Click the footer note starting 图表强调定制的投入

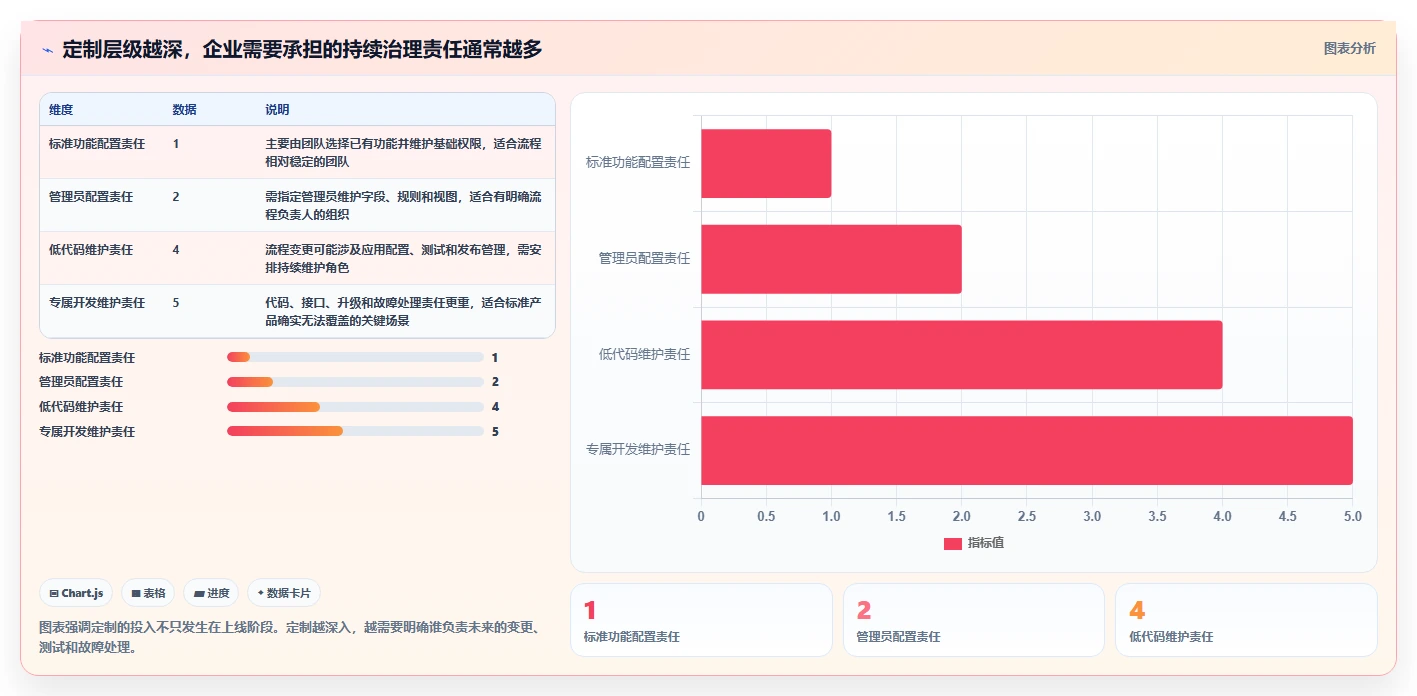point(290,638)
